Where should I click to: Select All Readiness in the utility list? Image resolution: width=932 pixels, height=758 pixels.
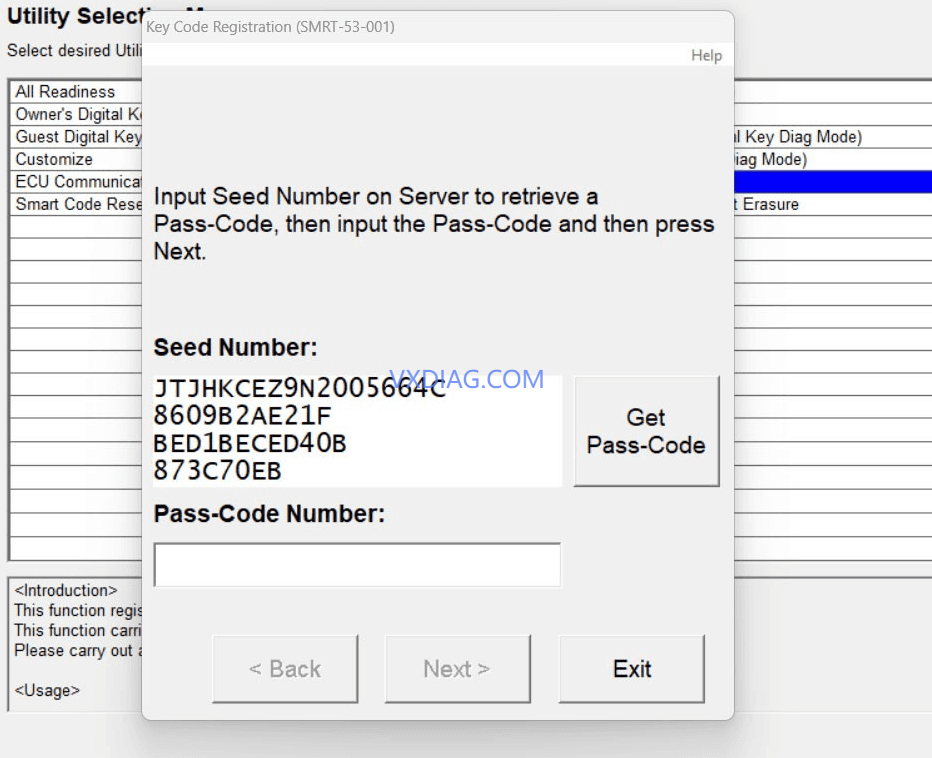click(x=76, y=92)
